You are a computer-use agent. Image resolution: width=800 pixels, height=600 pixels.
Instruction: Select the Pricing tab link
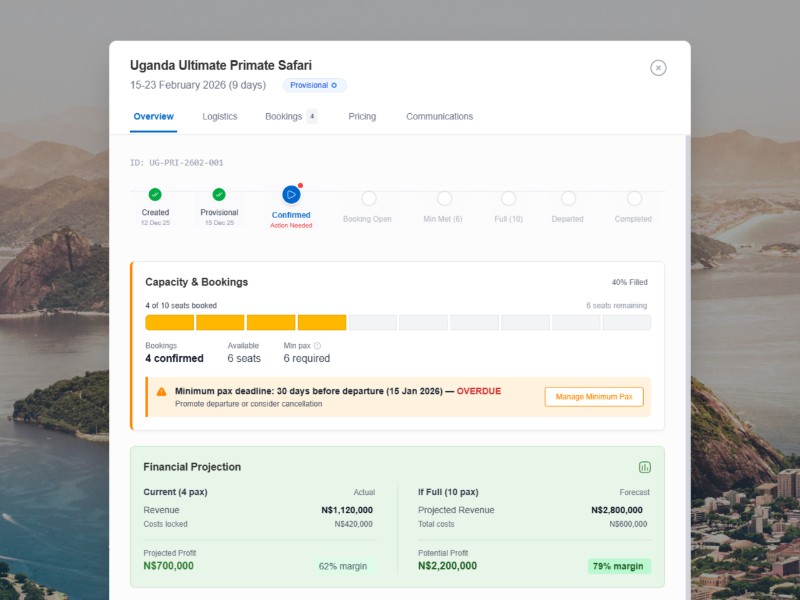(361, 116)
